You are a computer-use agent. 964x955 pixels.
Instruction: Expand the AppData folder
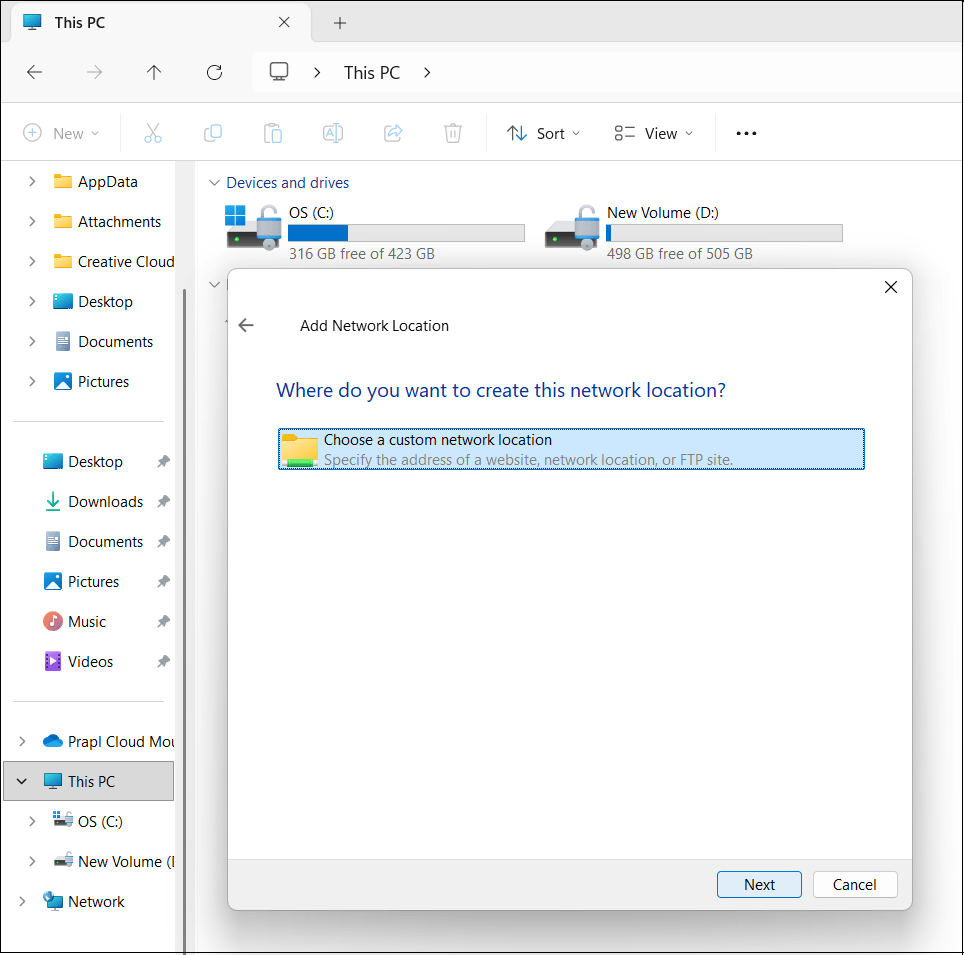pyautogui.click(x=32, y=181)
